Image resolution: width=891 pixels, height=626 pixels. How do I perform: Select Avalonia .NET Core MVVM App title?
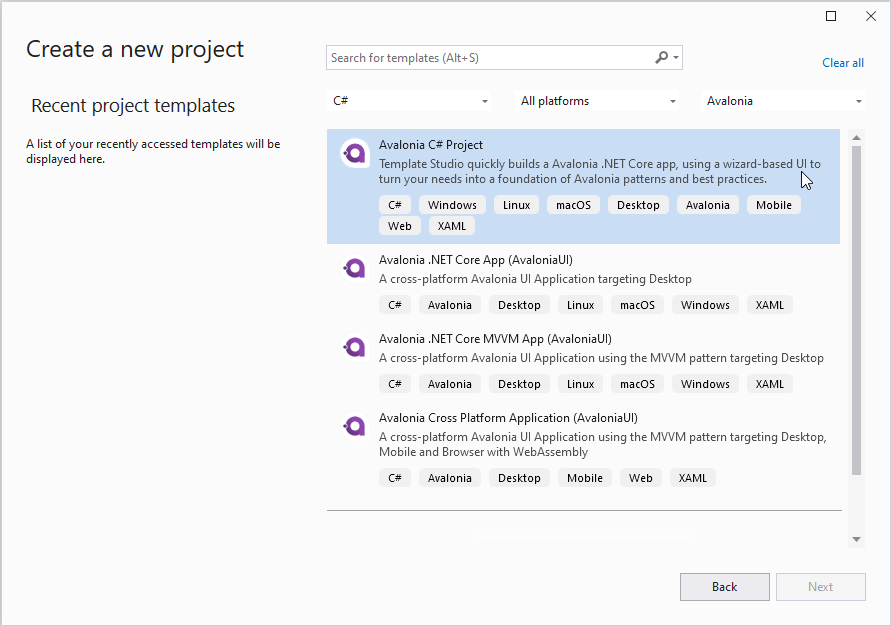[495, 339]
